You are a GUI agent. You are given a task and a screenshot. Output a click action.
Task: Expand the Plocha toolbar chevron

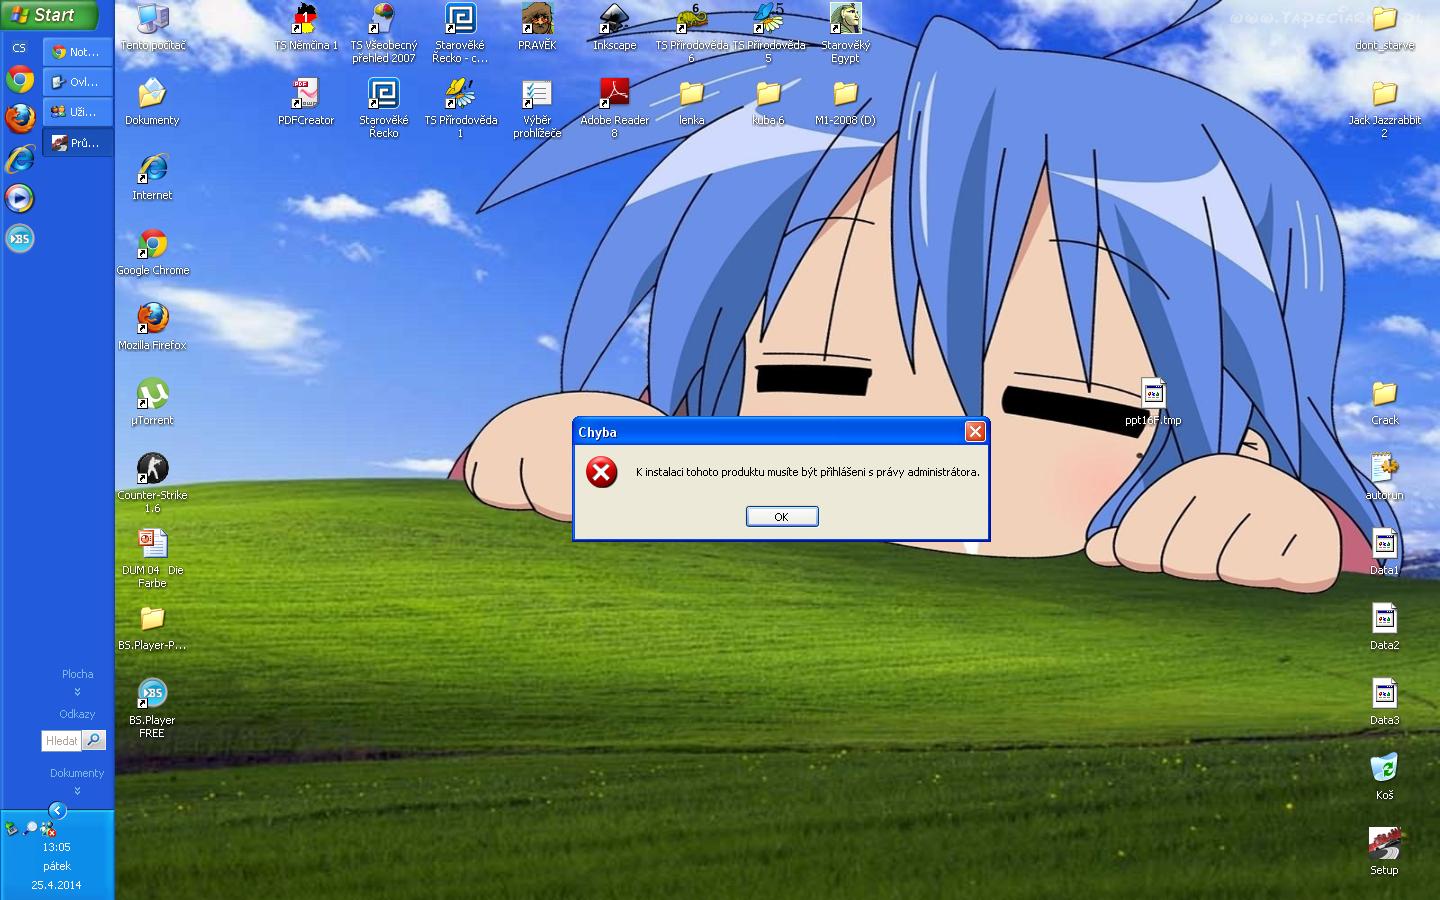tap(77, 692)
